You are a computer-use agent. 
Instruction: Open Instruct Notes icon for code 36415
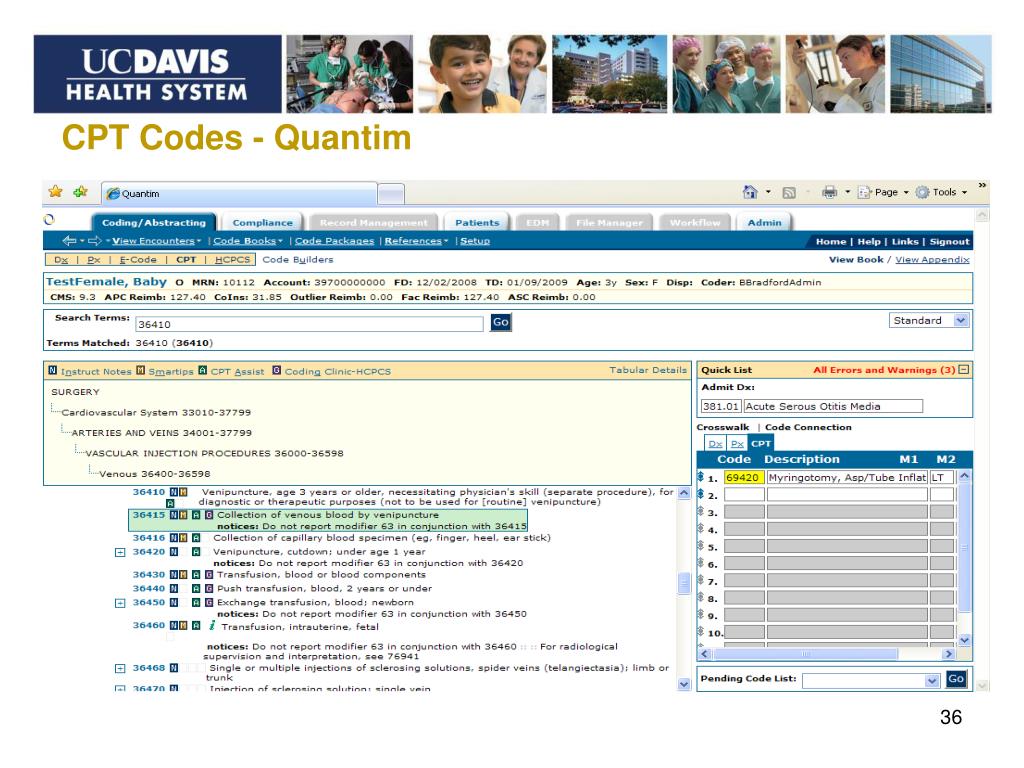tap(174, 515)
